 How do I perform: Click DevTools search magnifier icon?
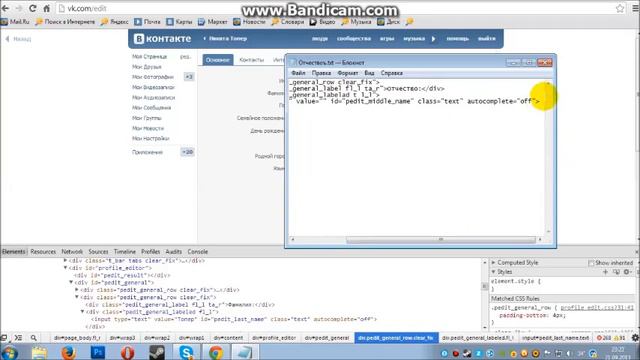(x=33, y=338)
